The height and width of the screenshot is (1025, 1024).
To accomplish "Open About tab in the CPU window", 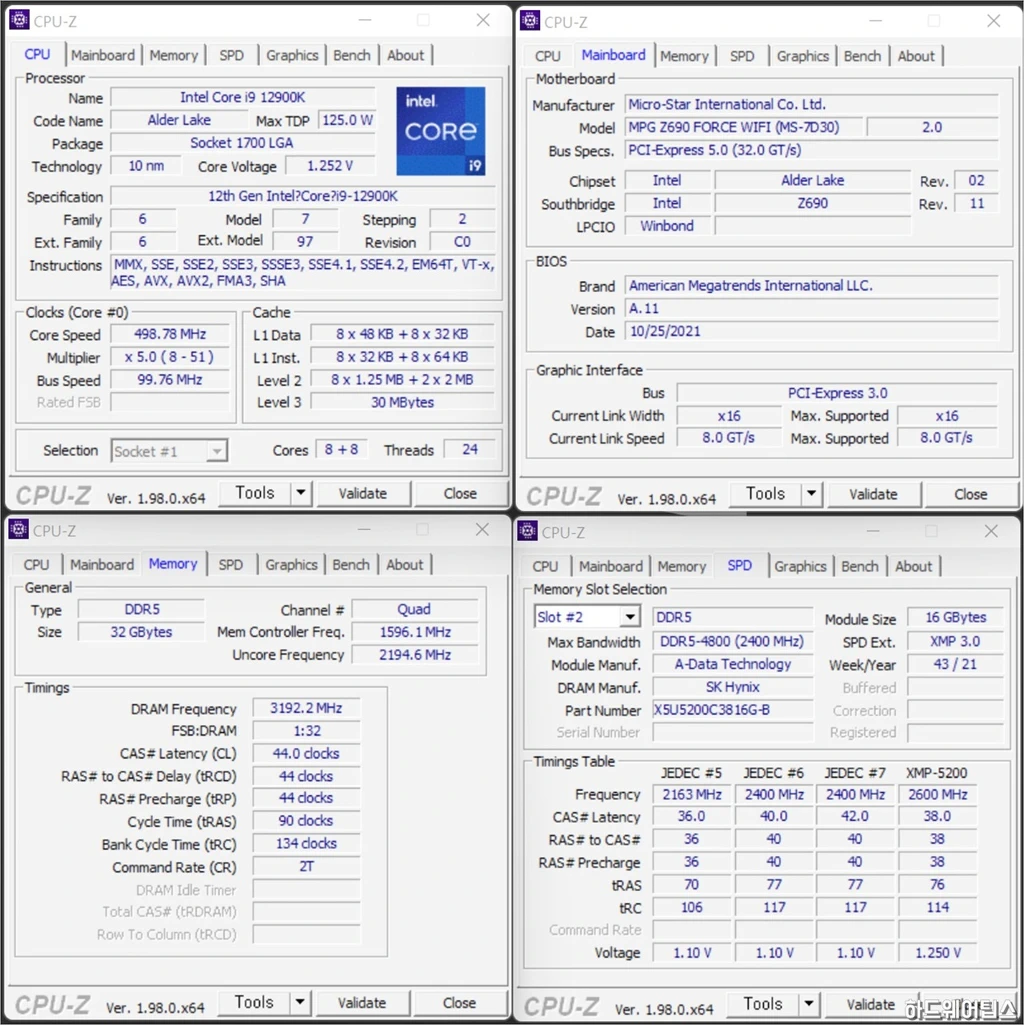I will tap(405, 56).
